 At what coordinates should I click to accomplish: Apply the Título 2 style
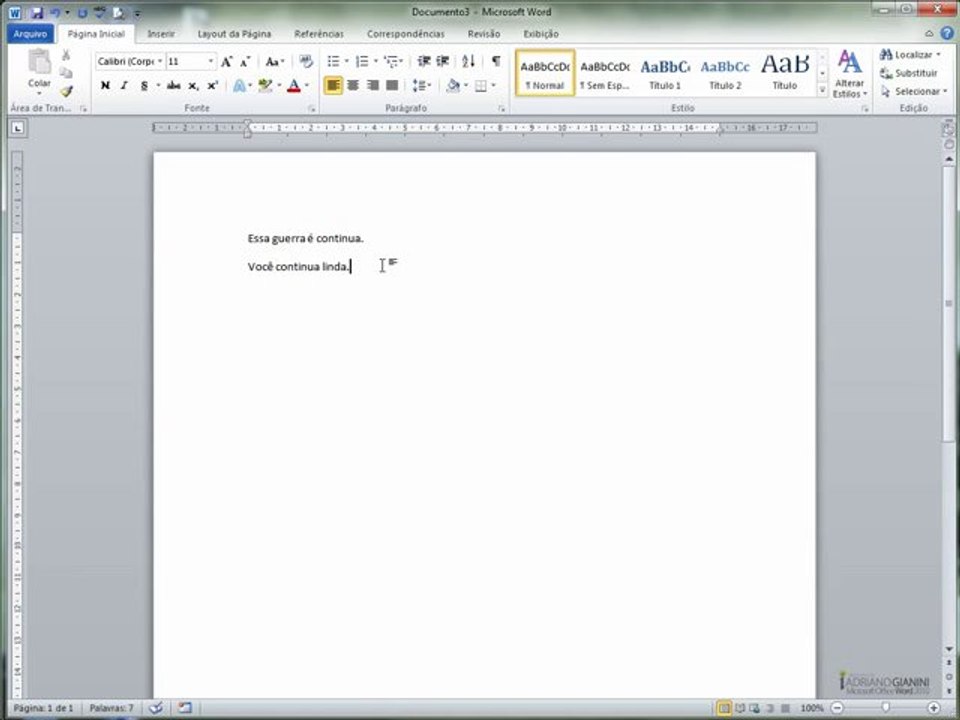click(x=725, y=73)
